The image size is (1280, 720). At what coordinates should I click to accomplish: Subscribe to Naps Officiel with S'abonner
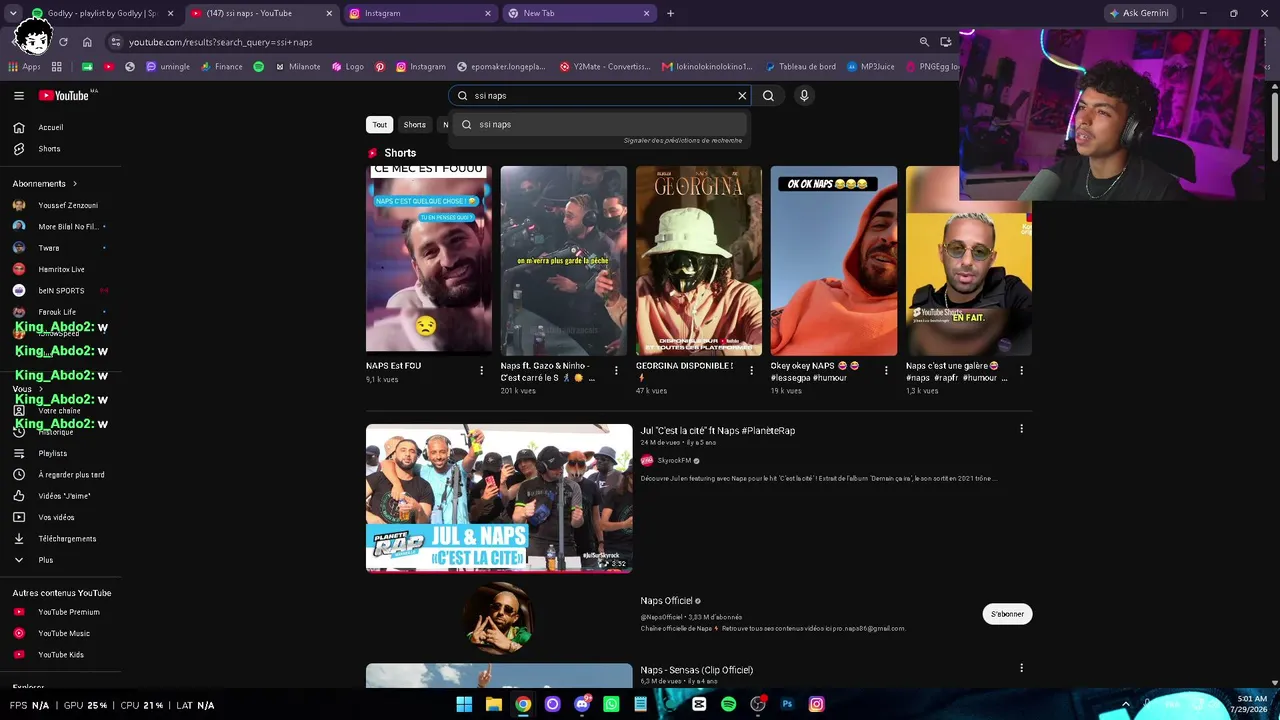[x=1007, y=614]
